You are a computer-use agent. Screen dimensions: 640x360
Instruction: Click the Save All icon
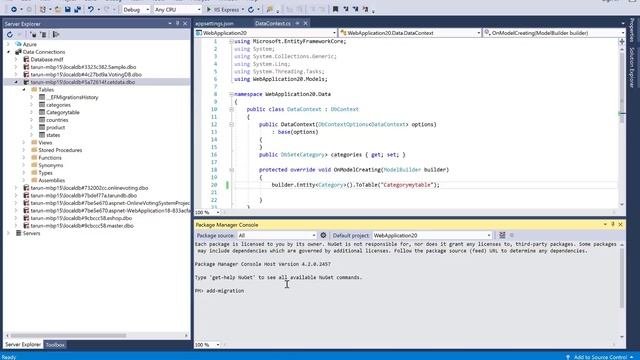point(77,9)
